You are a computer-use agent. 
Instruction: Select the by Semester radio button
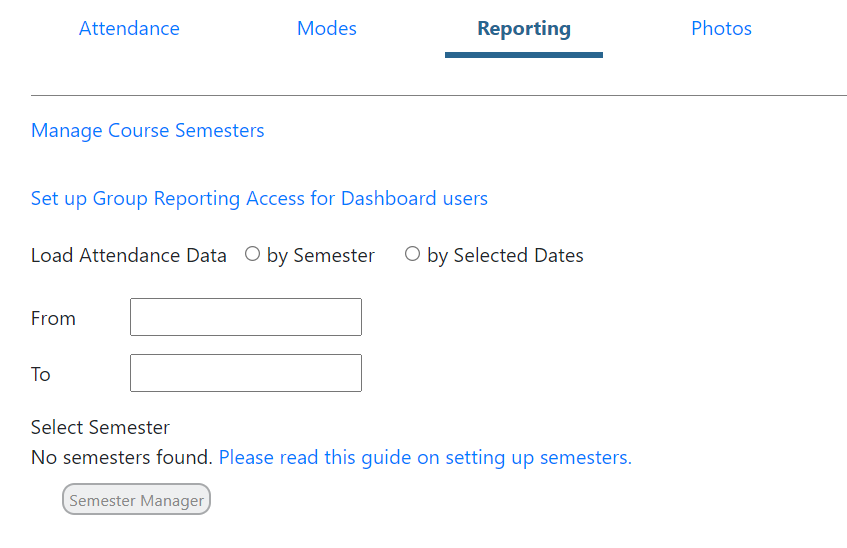pyautogui.click(x=252, y=255)
